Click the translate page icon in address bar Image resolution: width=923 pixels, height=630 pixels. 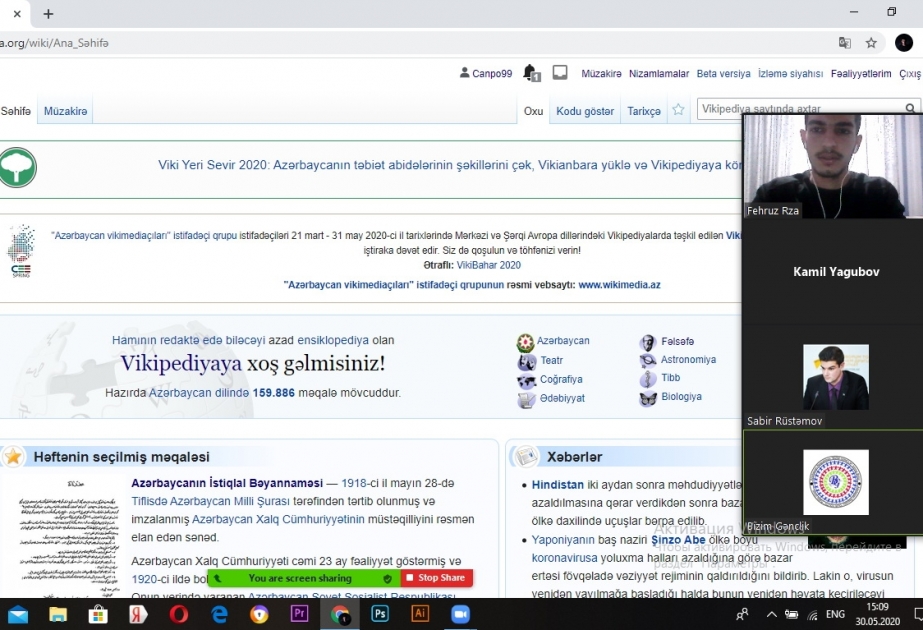pyautogui.click(x=845, y=42)
